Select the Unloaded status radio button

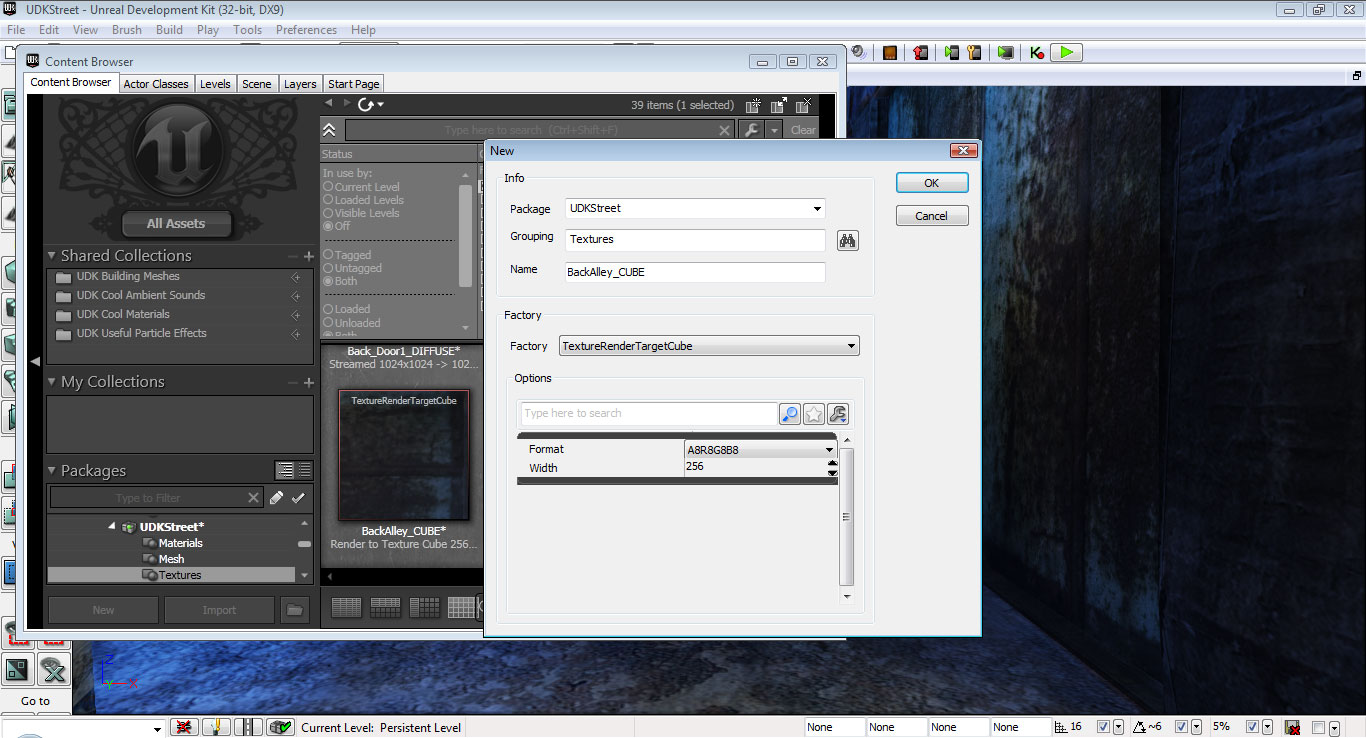pos(328,323)
